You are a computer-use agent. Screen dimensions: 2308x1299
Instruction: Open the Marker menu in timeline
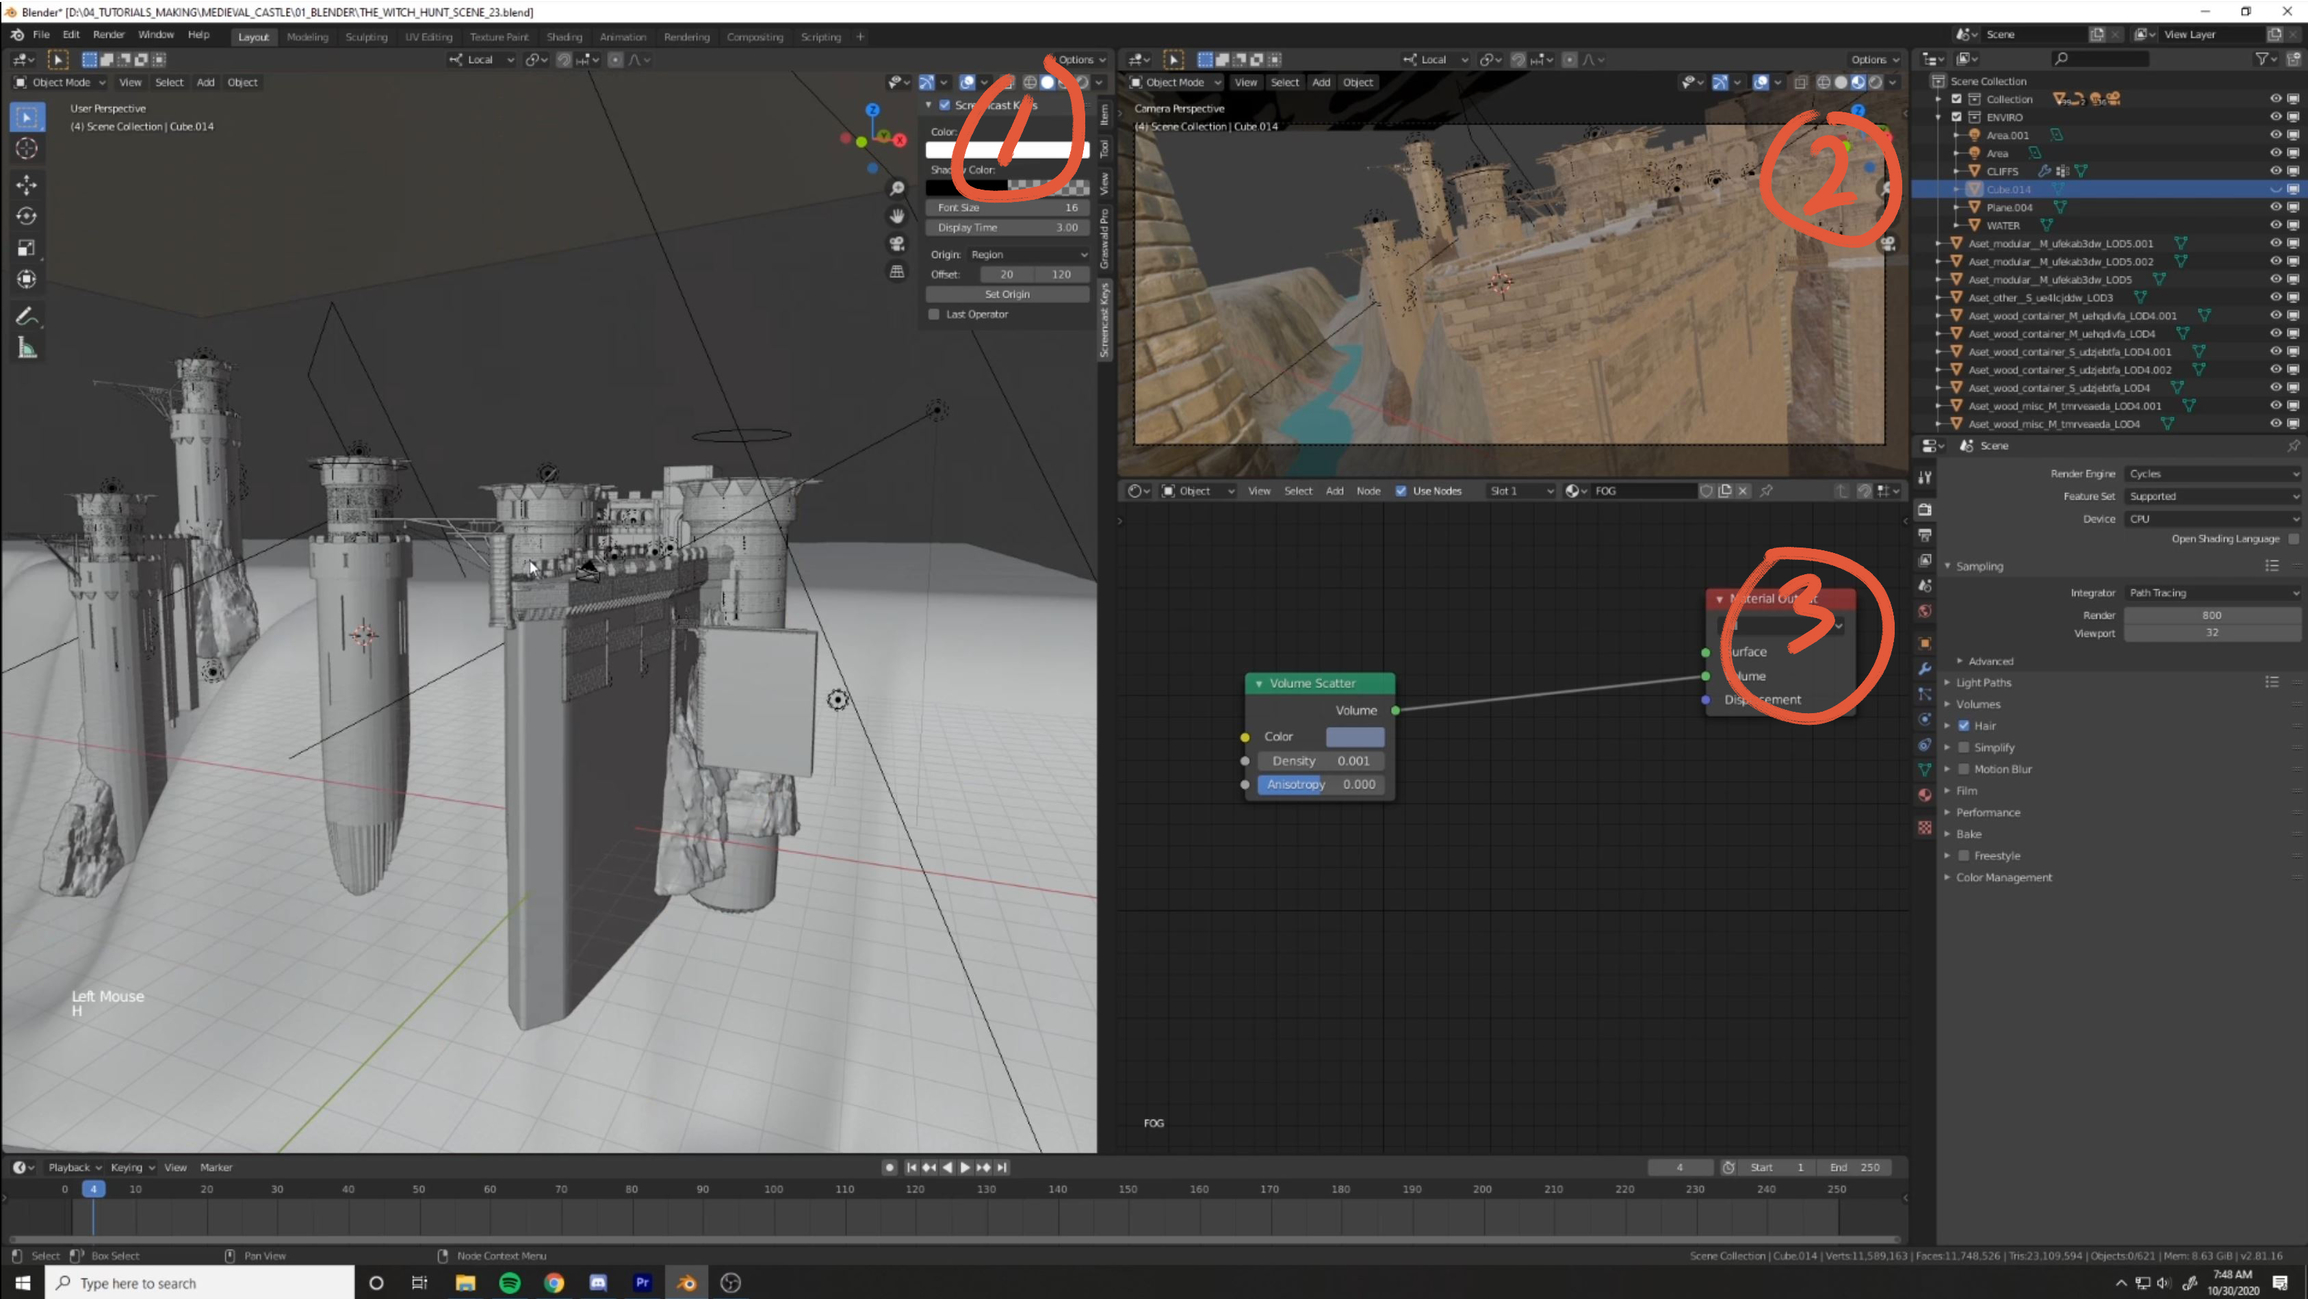point(216,1167)
